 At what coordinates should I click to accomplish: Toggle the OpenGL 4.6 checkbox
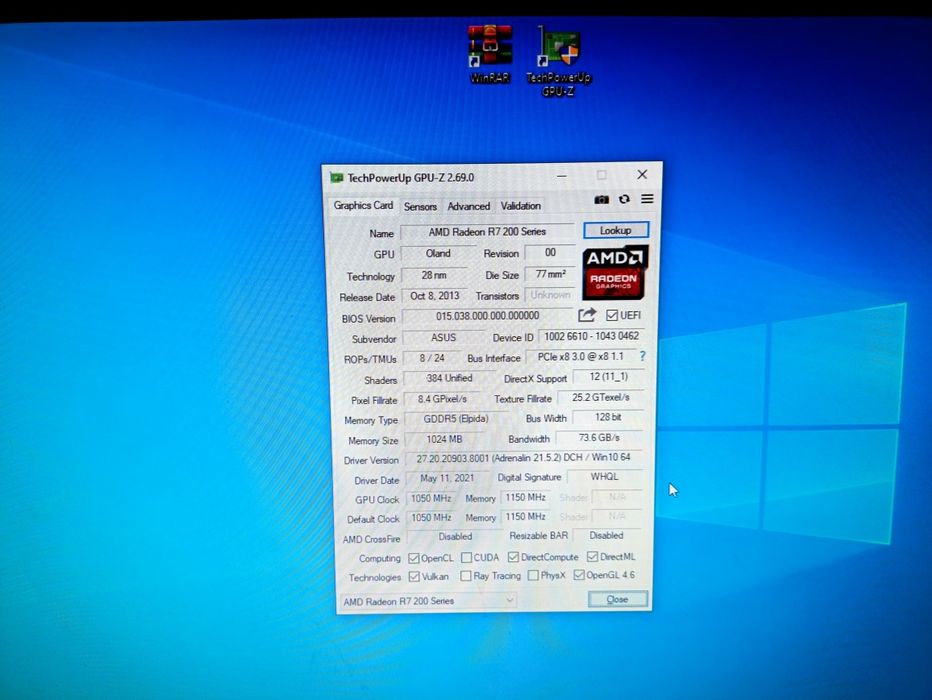click(579, 575)
